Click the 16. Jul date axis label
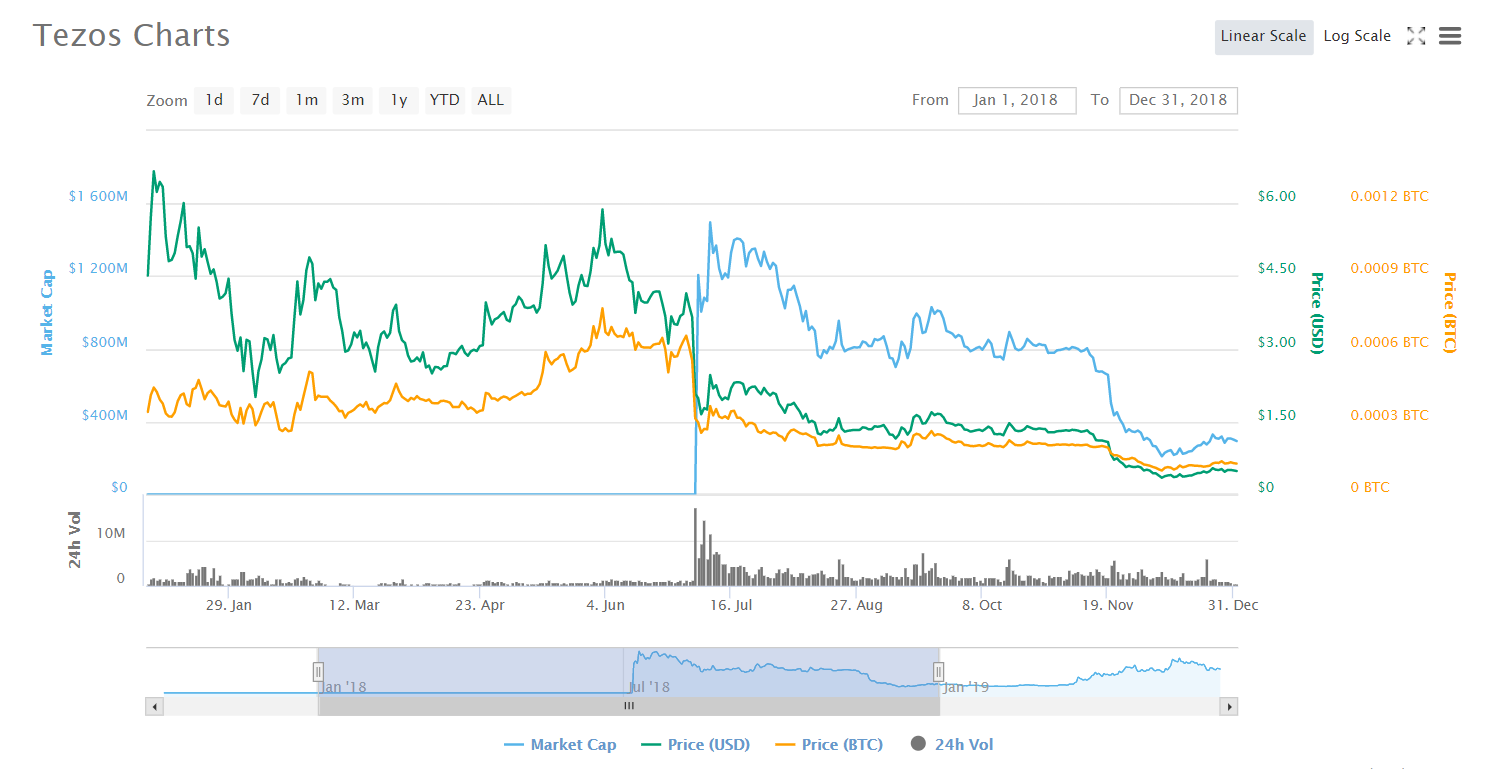Viewport: 1490px width, 769px height. point(729,605)
